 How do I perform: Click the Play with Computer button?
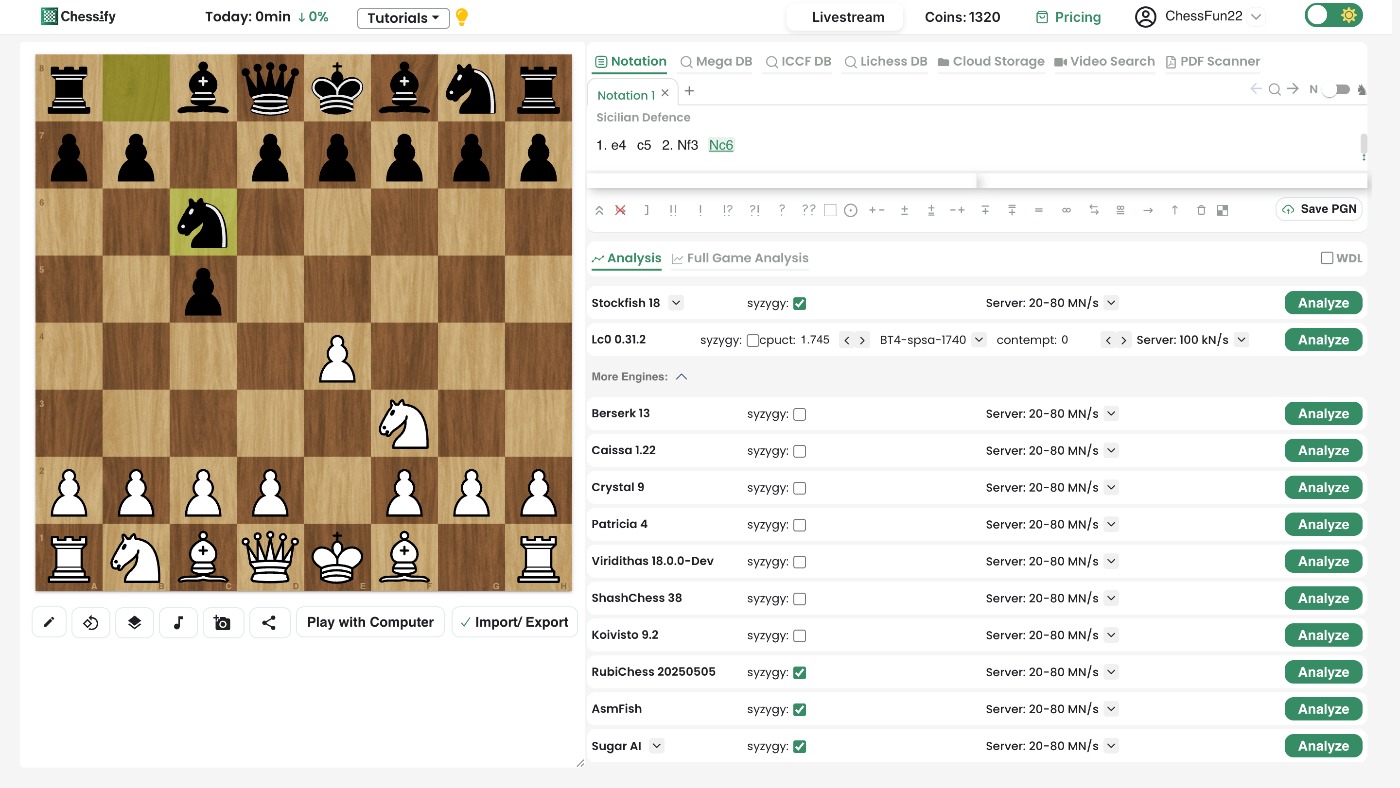pos(370,622)
